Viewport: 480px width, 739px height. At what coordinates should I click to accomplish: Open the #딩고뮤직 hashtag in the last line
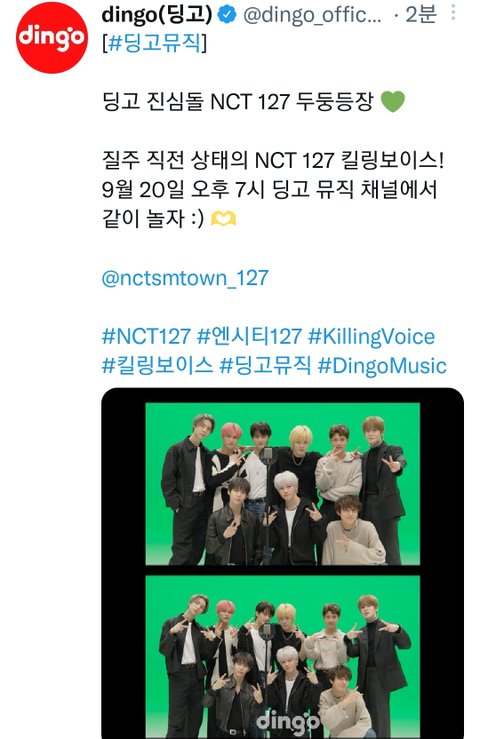[265, 366]
